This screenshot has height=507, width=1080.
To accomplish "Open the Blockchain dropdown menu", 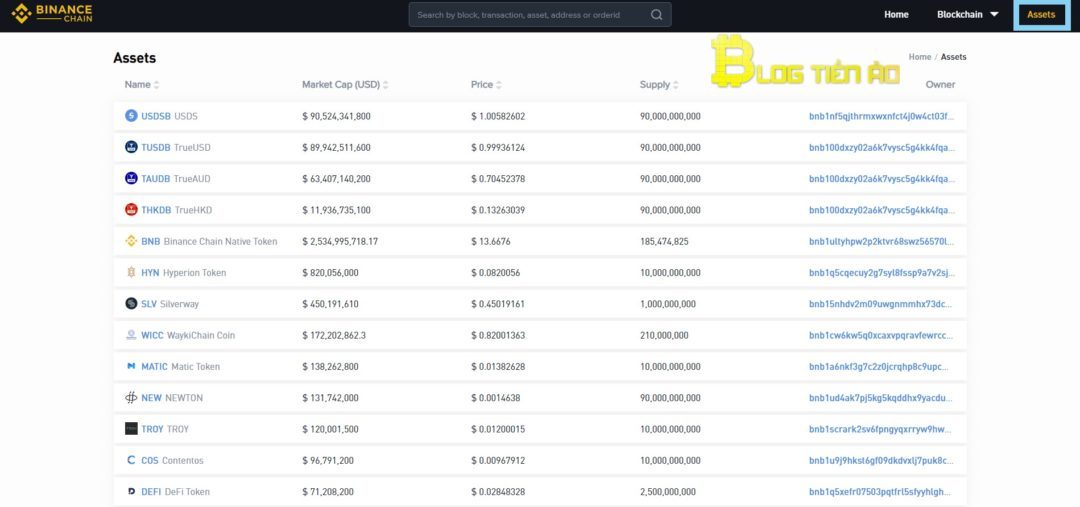I will [967, 15].
